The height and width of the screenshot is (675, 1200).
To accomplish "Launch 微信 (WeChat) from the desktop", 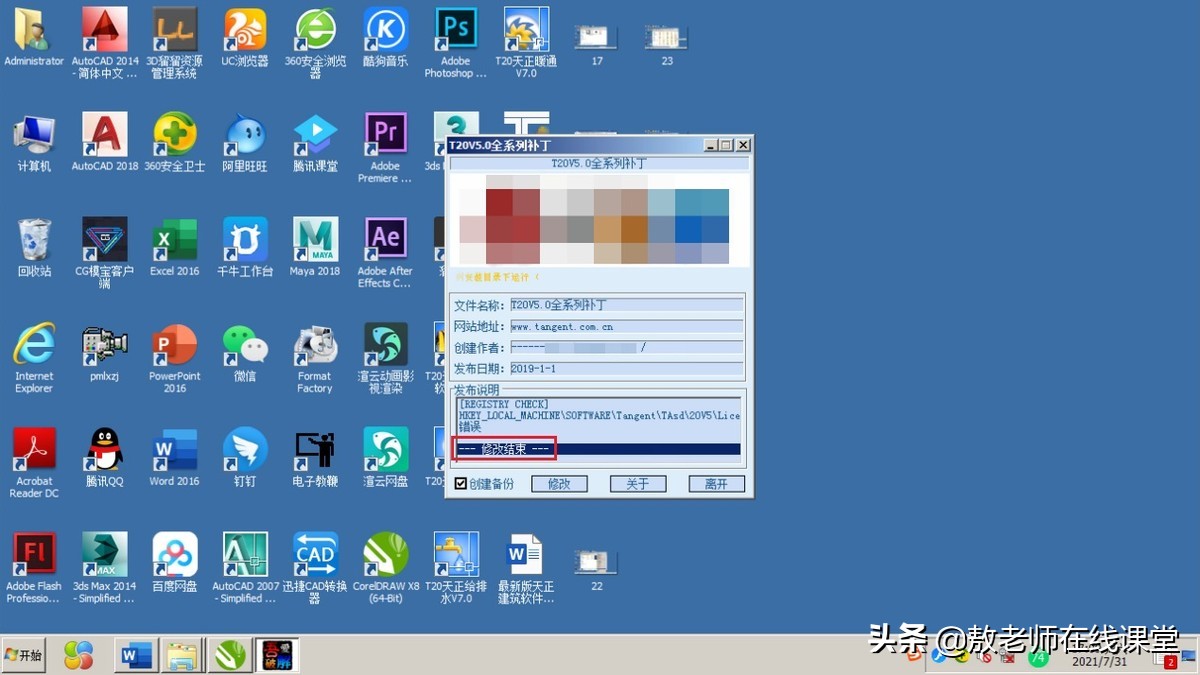I will click(244, 345).
